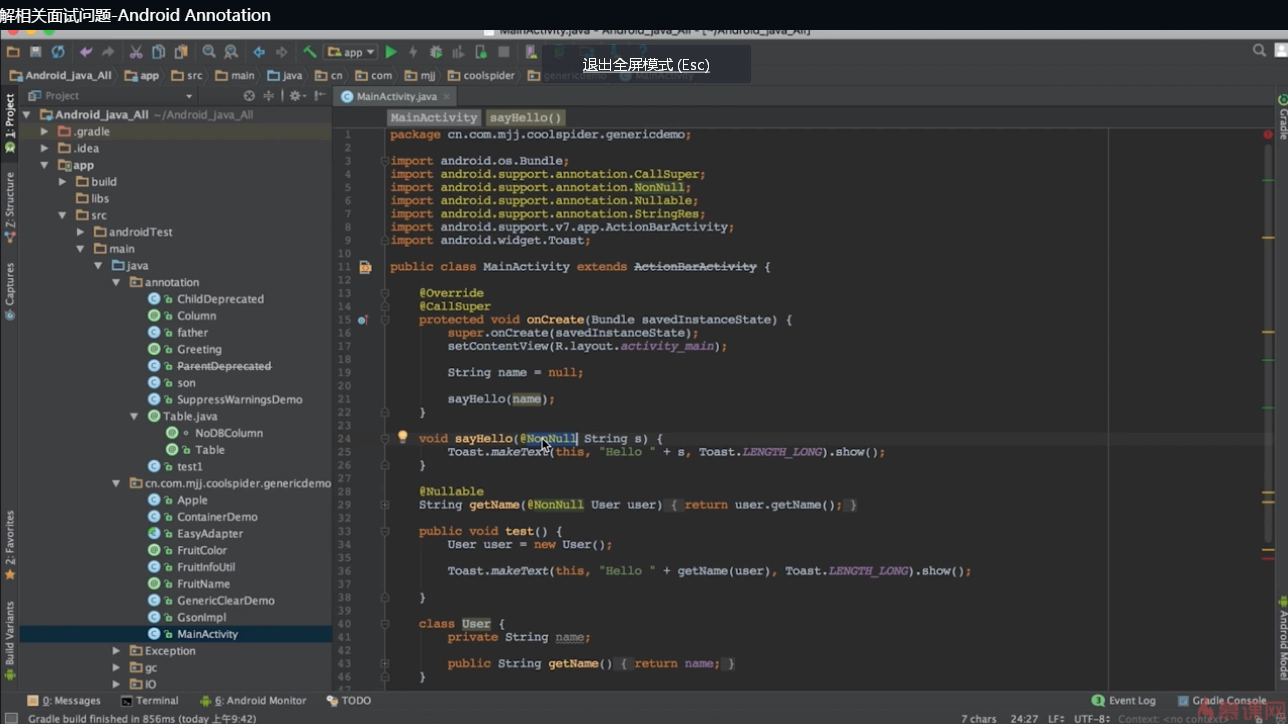Toggle the 2: Favorites tool window
1288x724 pixels.
pos(10,538)
